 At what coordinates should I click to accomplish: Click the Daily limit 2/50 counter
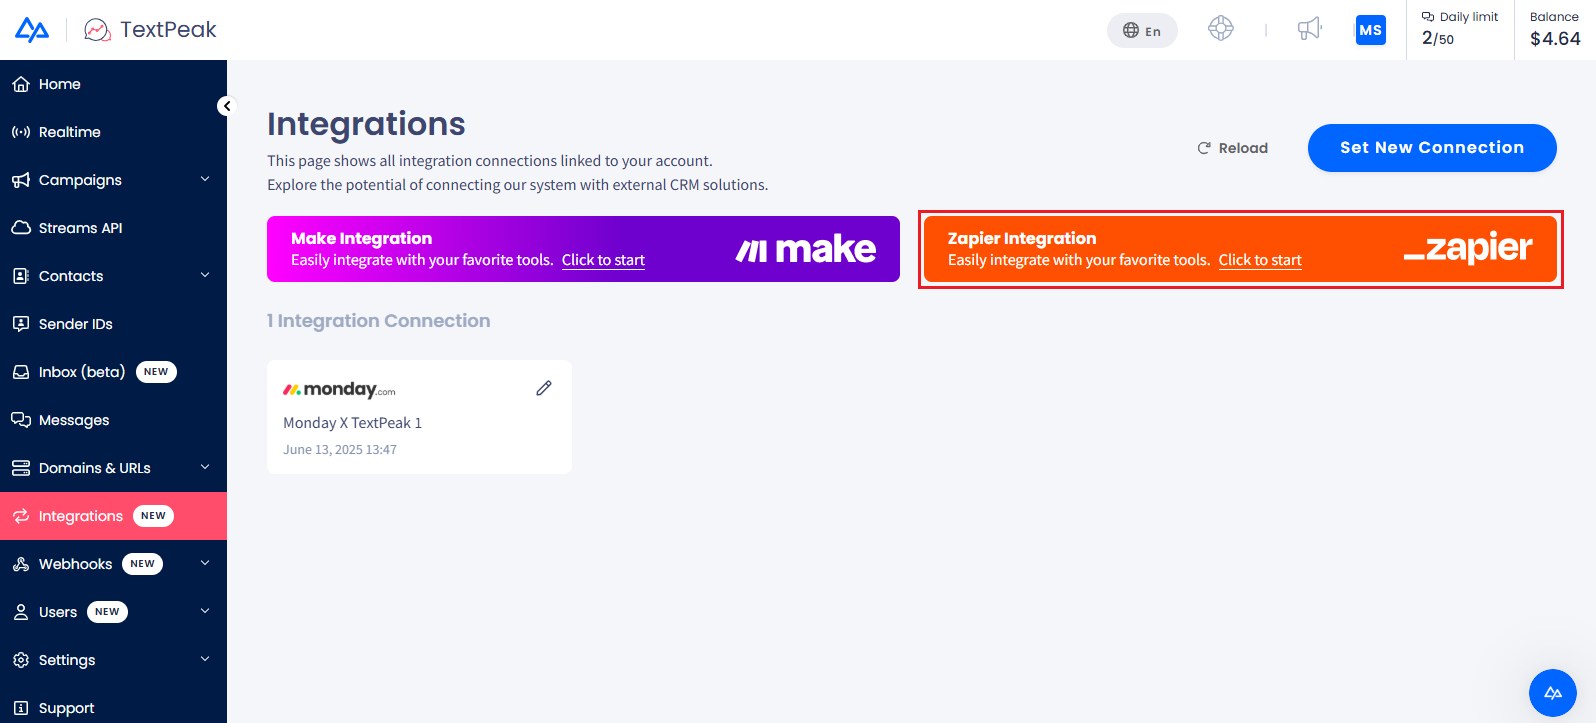click(x=1438, y=38)
